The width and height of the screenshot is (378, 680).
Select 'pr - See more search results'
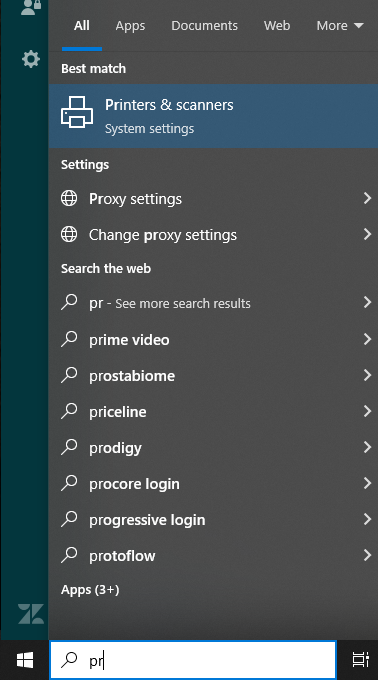213,303
